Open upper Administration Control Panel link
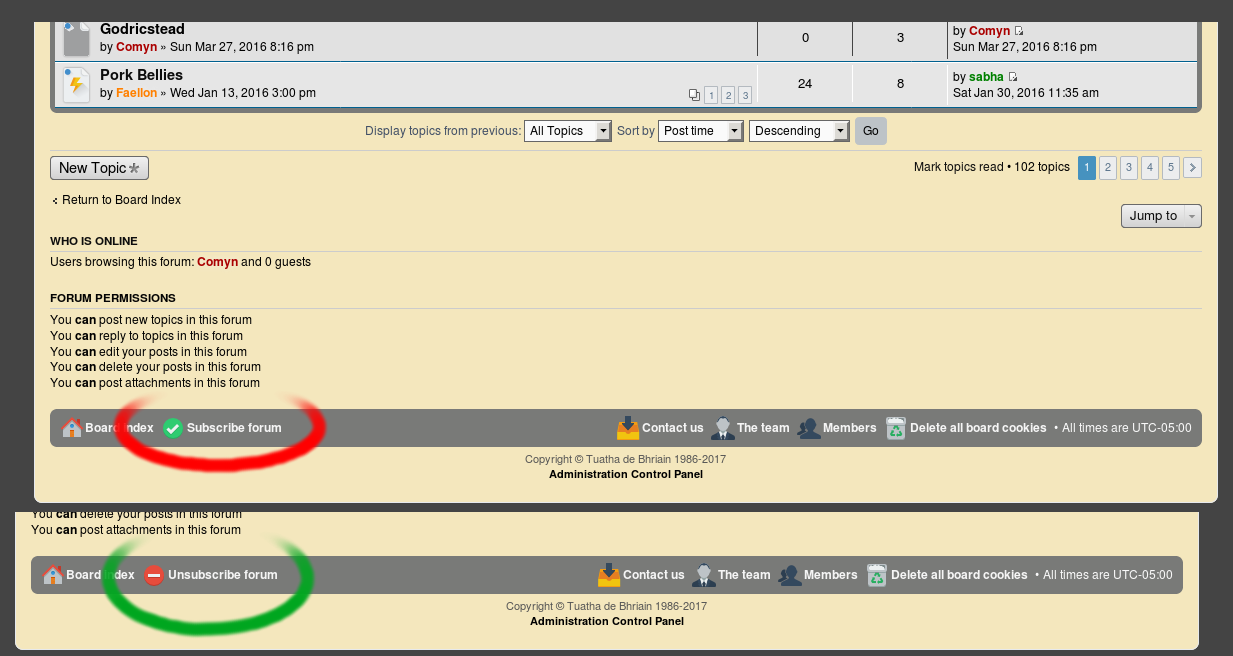Viewport: 1233px width, 656px height. (625, 474)
